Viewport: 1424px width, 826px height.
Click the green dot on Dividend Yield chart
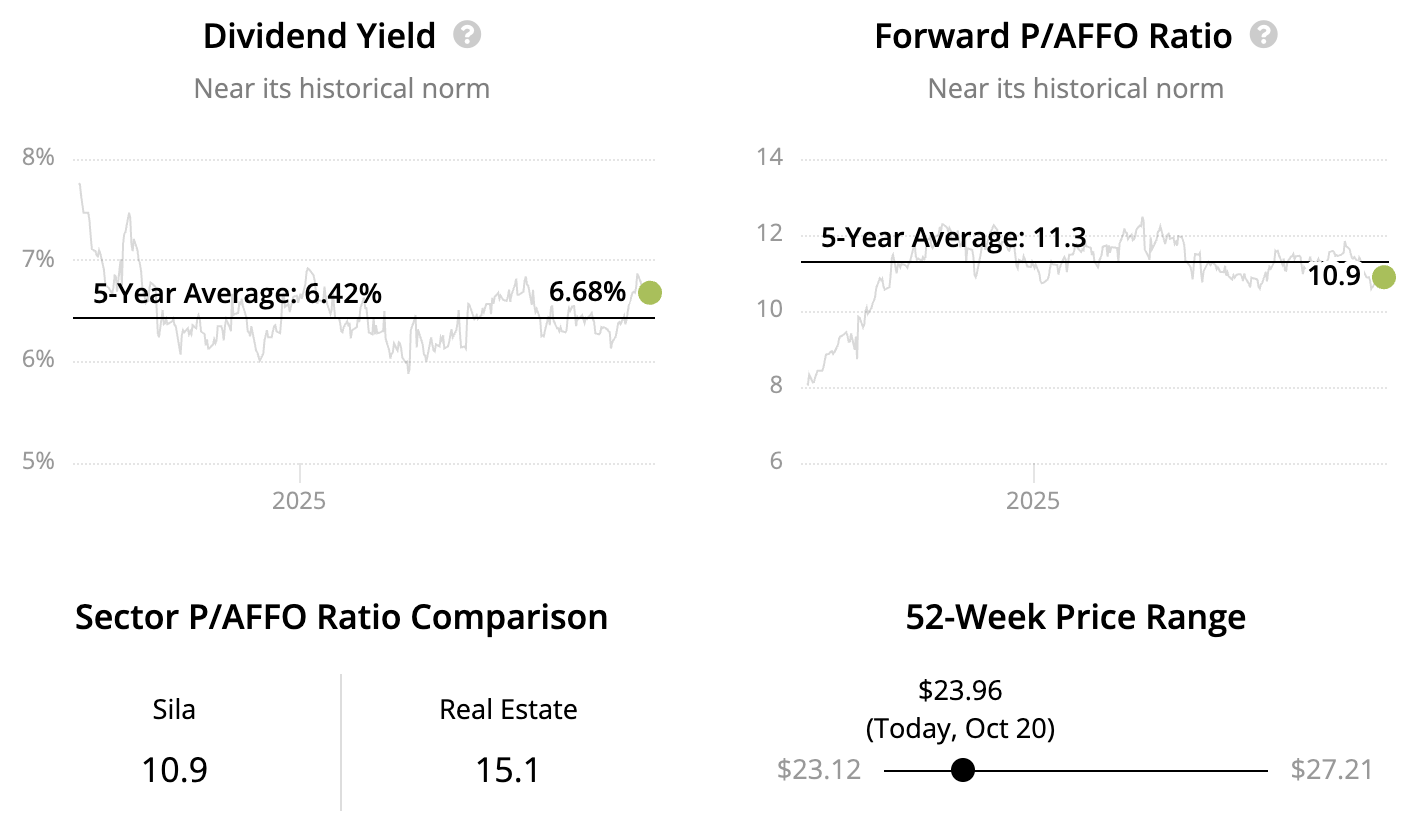click(x=650, y=293)
